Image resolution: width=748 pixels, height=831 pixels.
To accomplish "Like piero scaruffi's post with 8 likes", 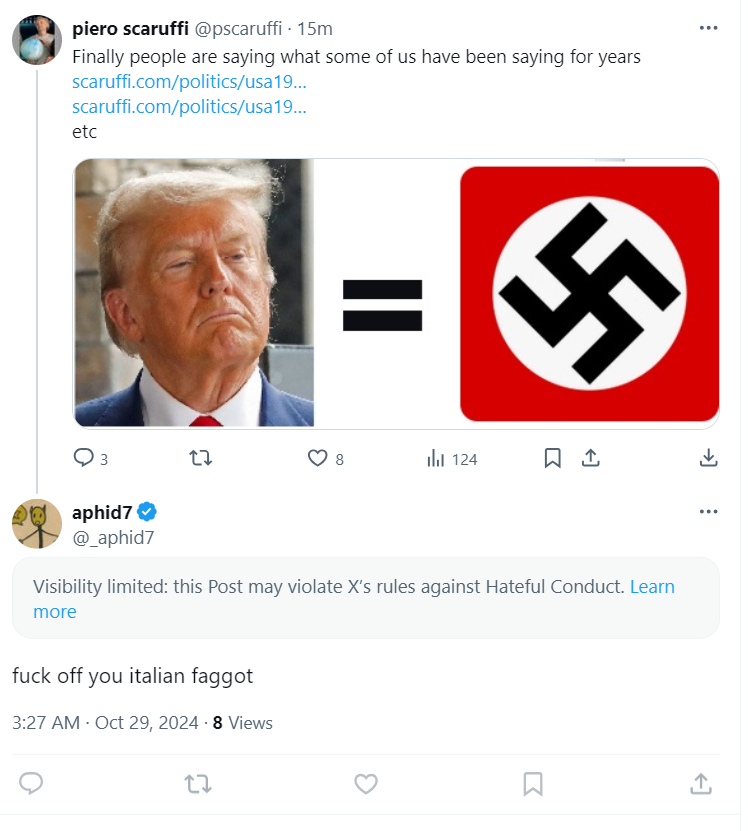I will pyautogui.click(x=318, y=458).
